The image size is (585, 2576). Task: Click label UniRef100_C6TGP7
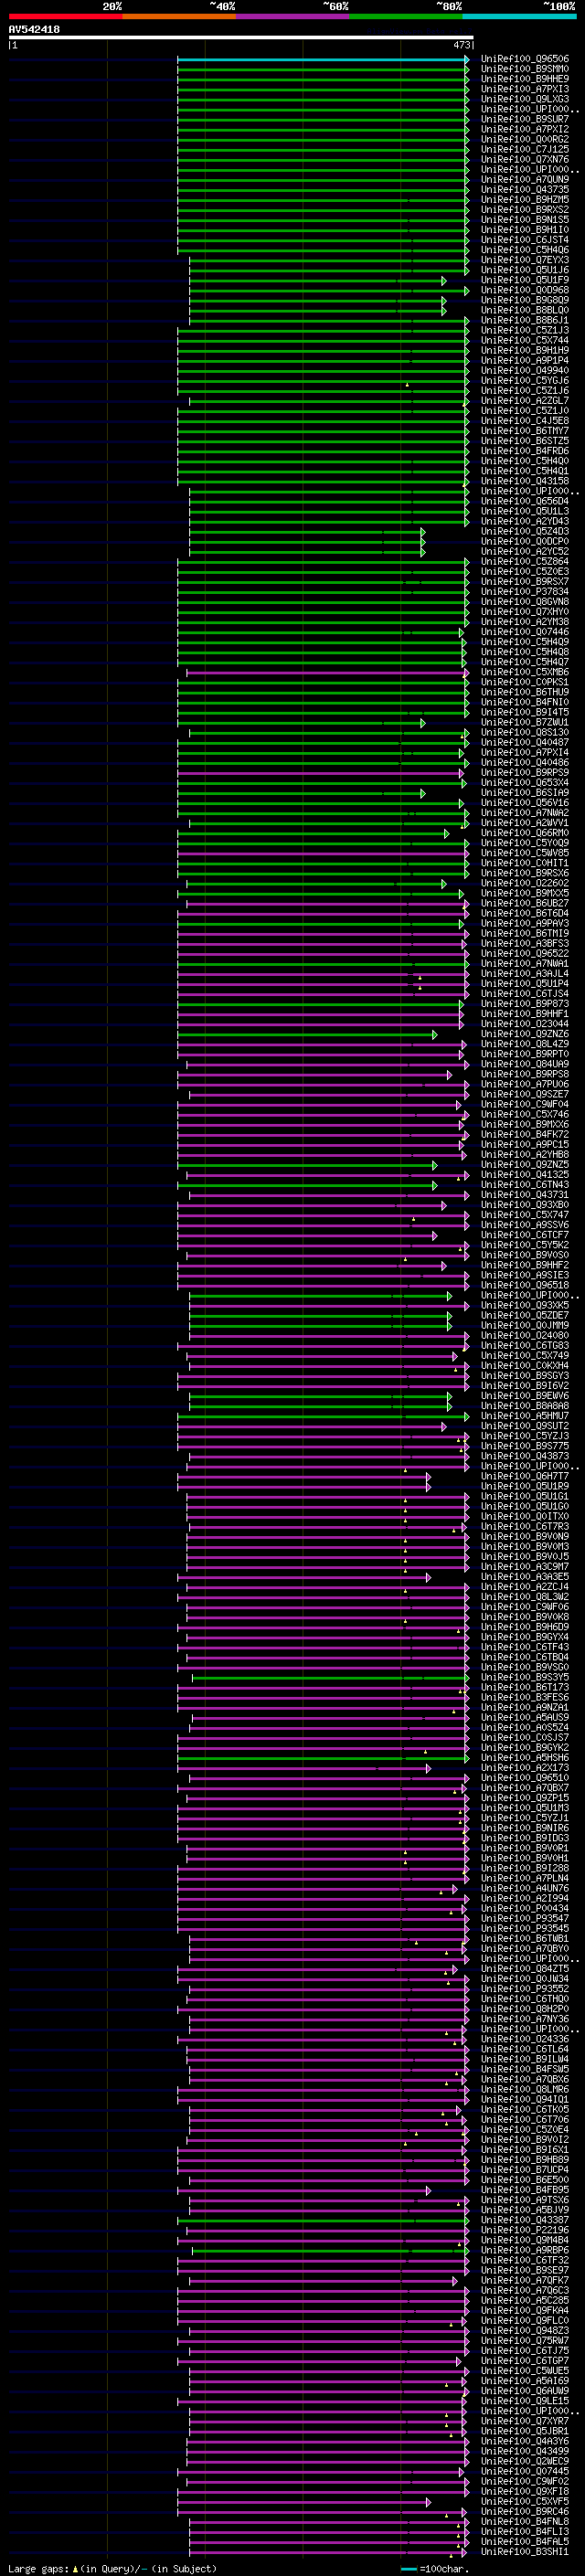click(x=525, y=2362)
